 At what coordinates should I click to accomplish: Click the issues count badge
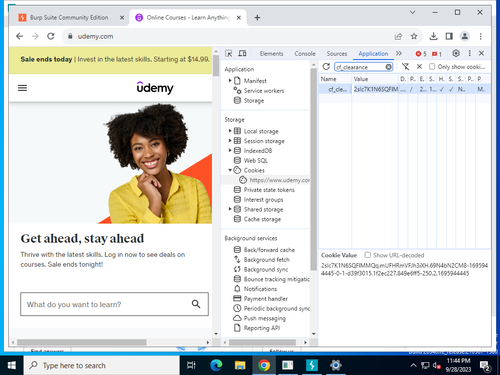(437, 54)
